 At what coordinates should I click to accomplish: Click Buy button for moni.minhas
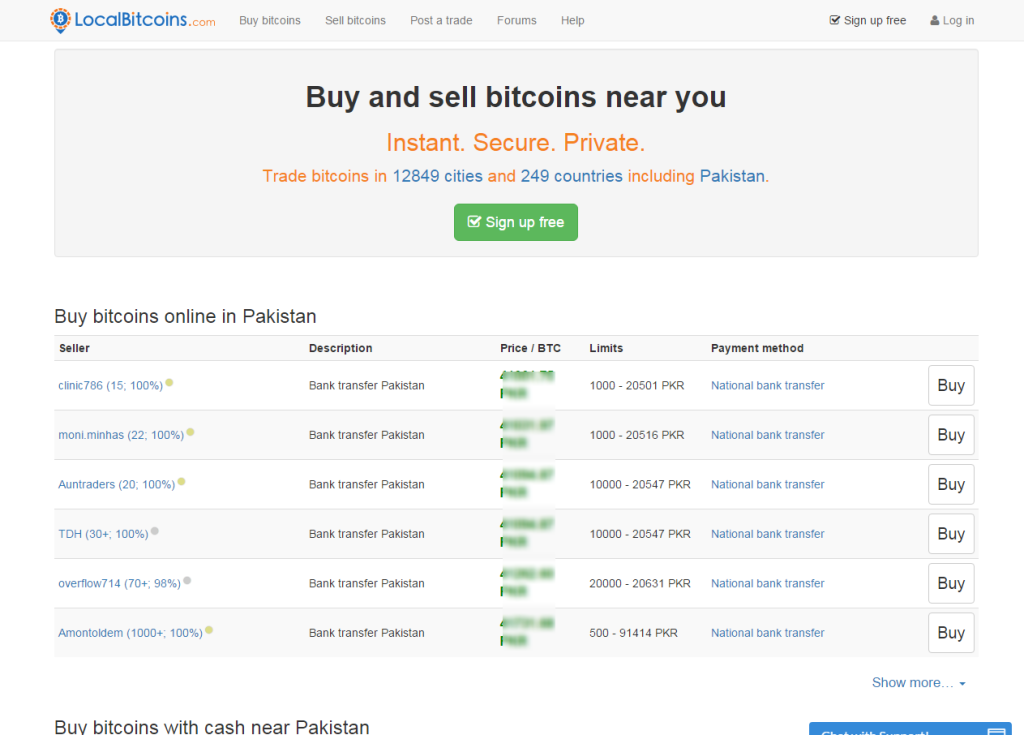(x=951, y=434)
